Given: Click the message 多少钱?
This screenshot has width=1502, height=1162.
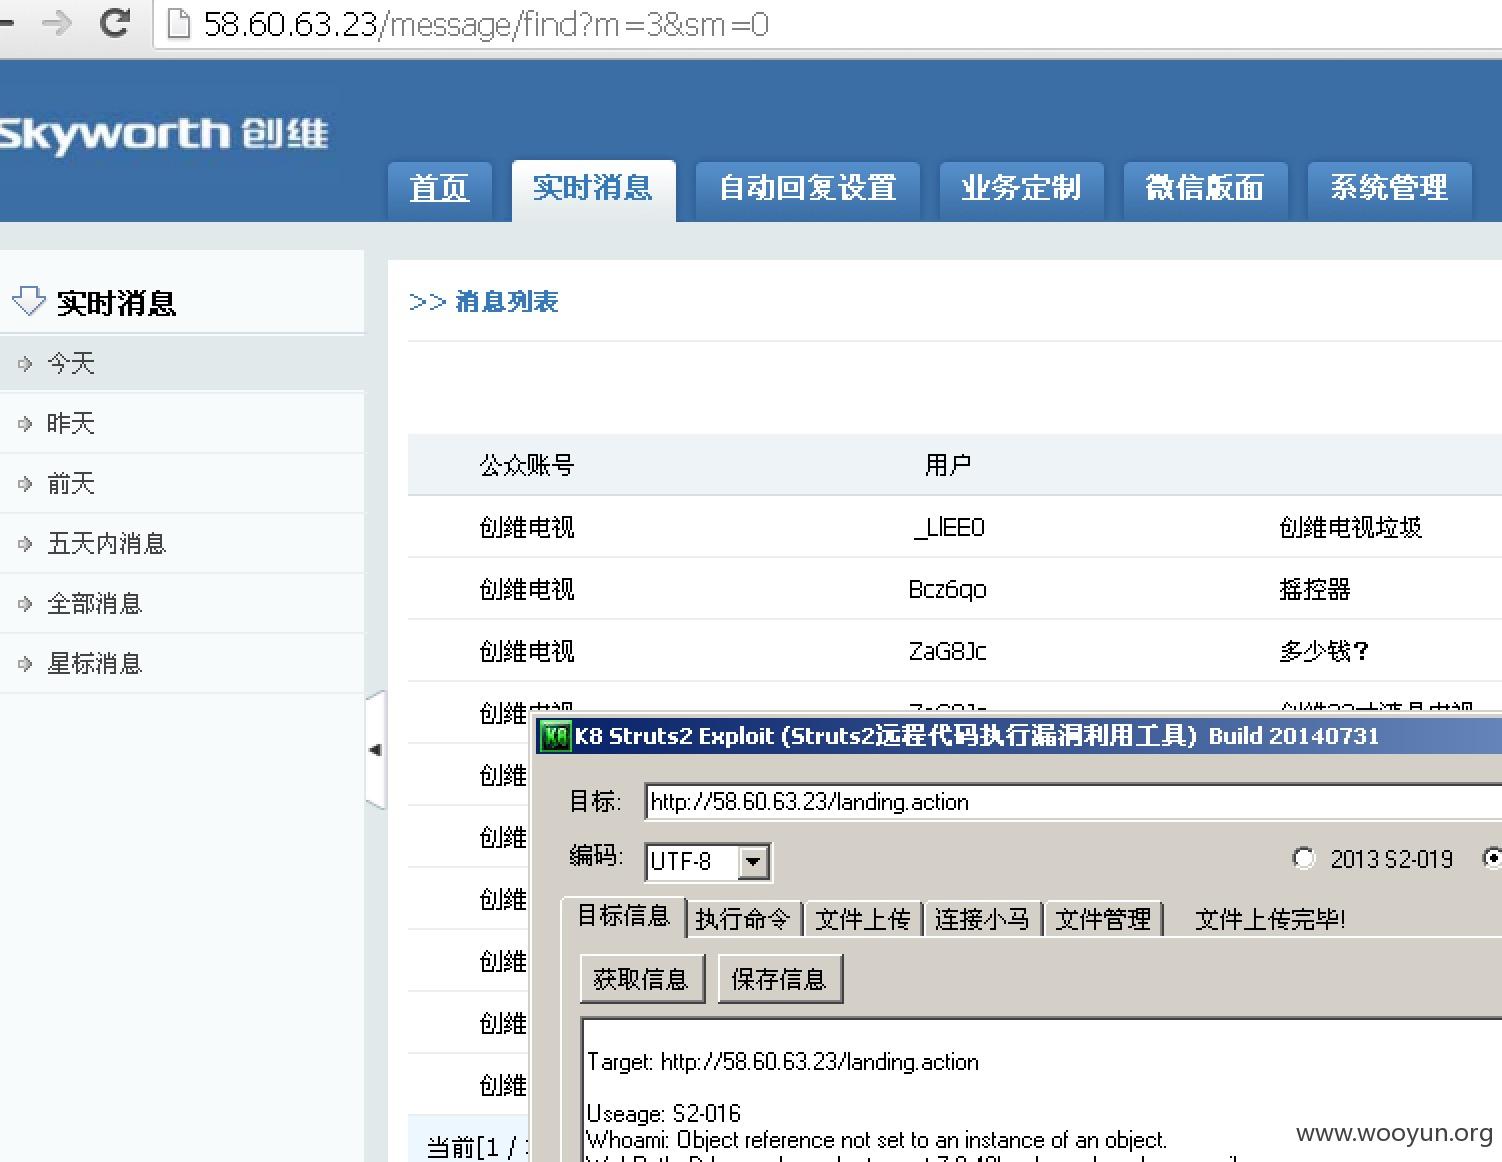Looking at the screenshot, I should (1324, 651).
